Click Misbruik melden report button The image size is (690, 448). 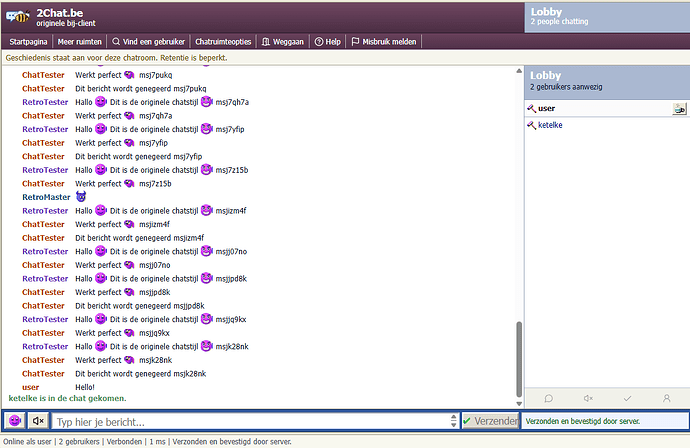tap(384, 42)
